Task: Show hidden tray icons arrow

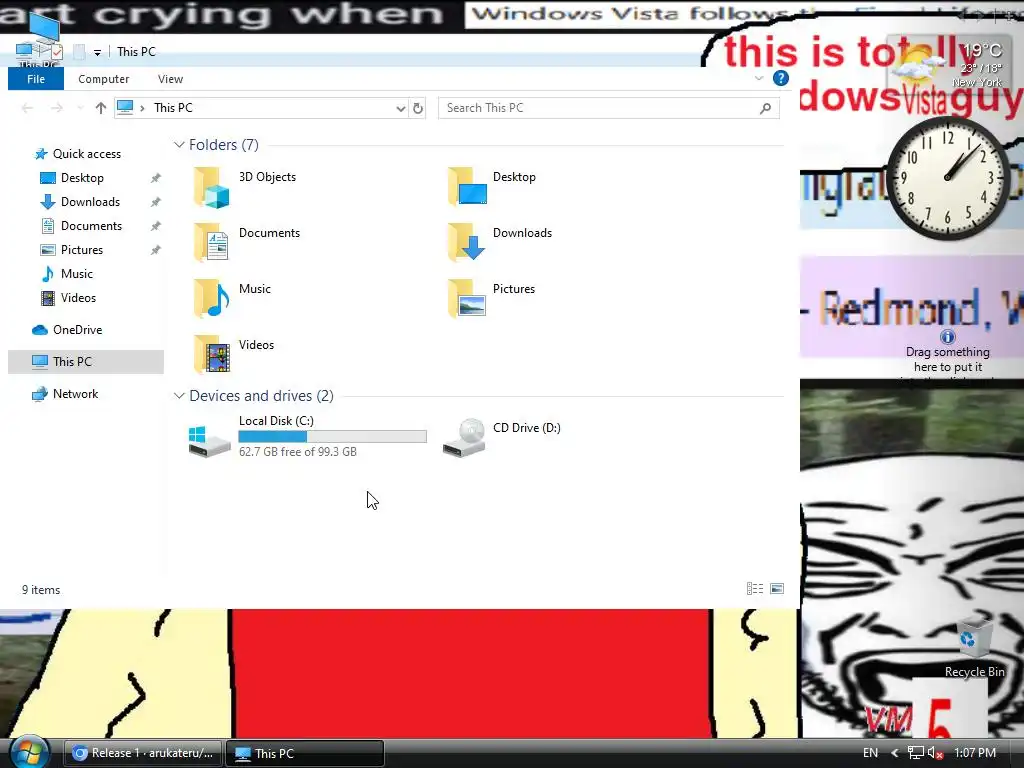Action: (895, 753)
